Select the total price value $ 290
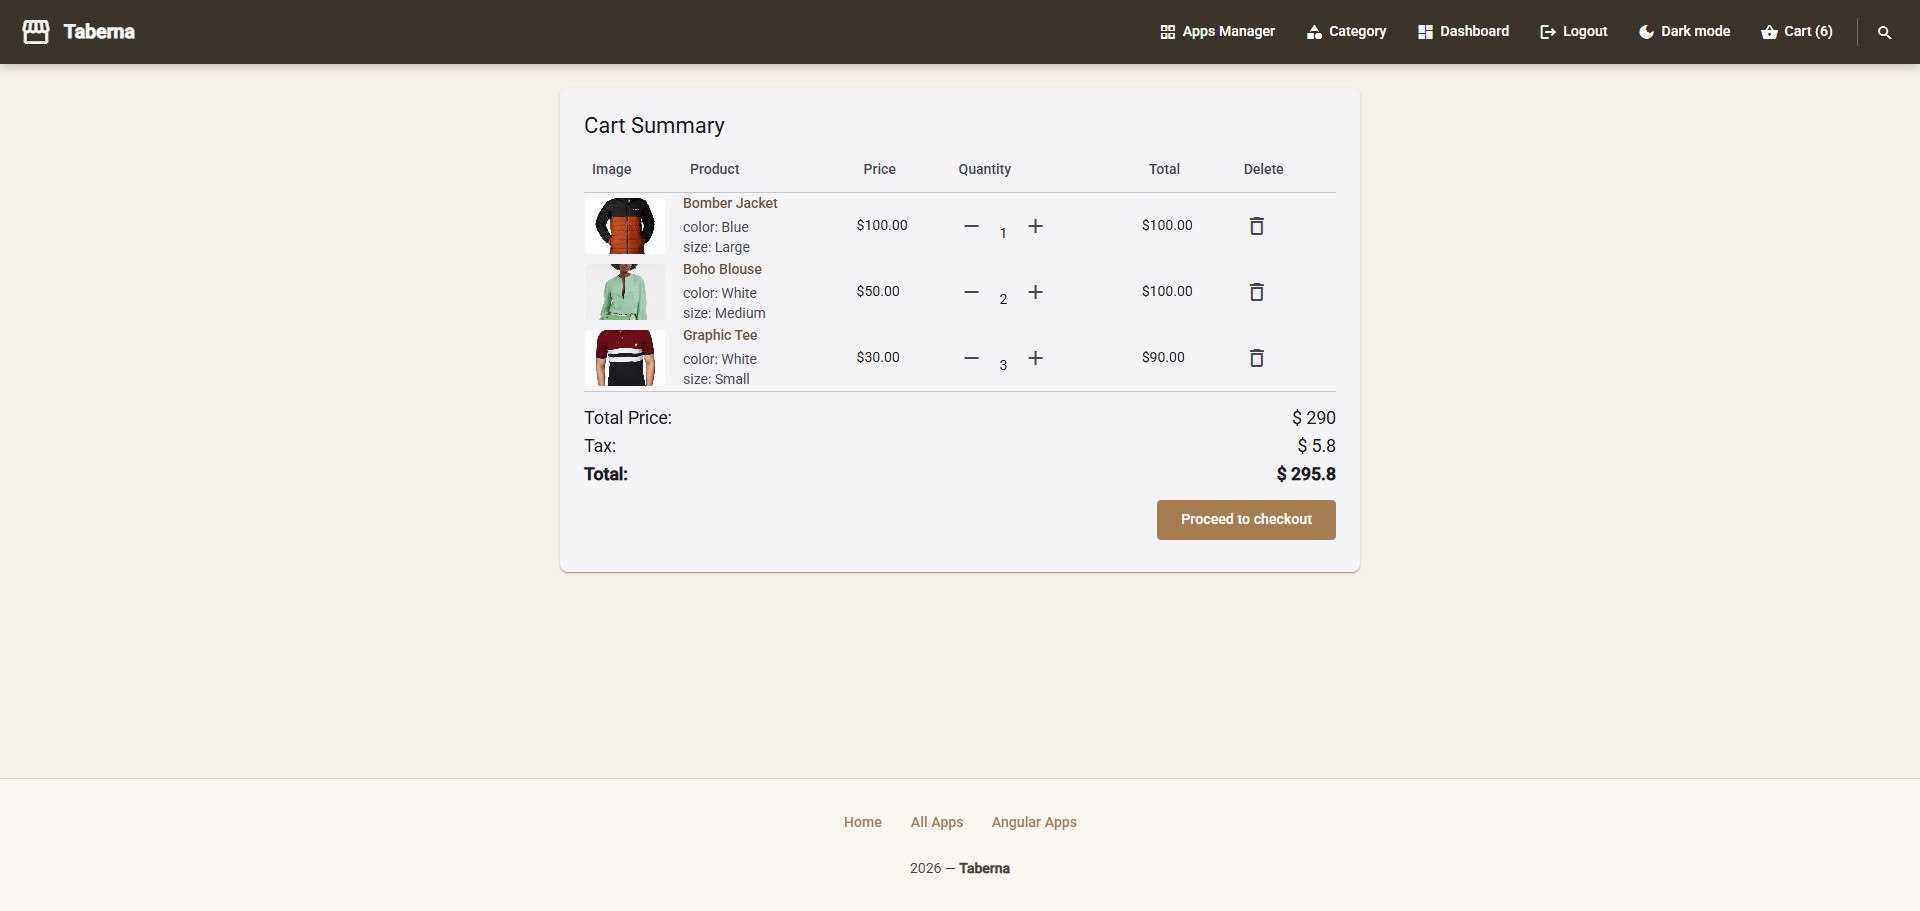1920x911 pixels. (x=1313, y=418)
